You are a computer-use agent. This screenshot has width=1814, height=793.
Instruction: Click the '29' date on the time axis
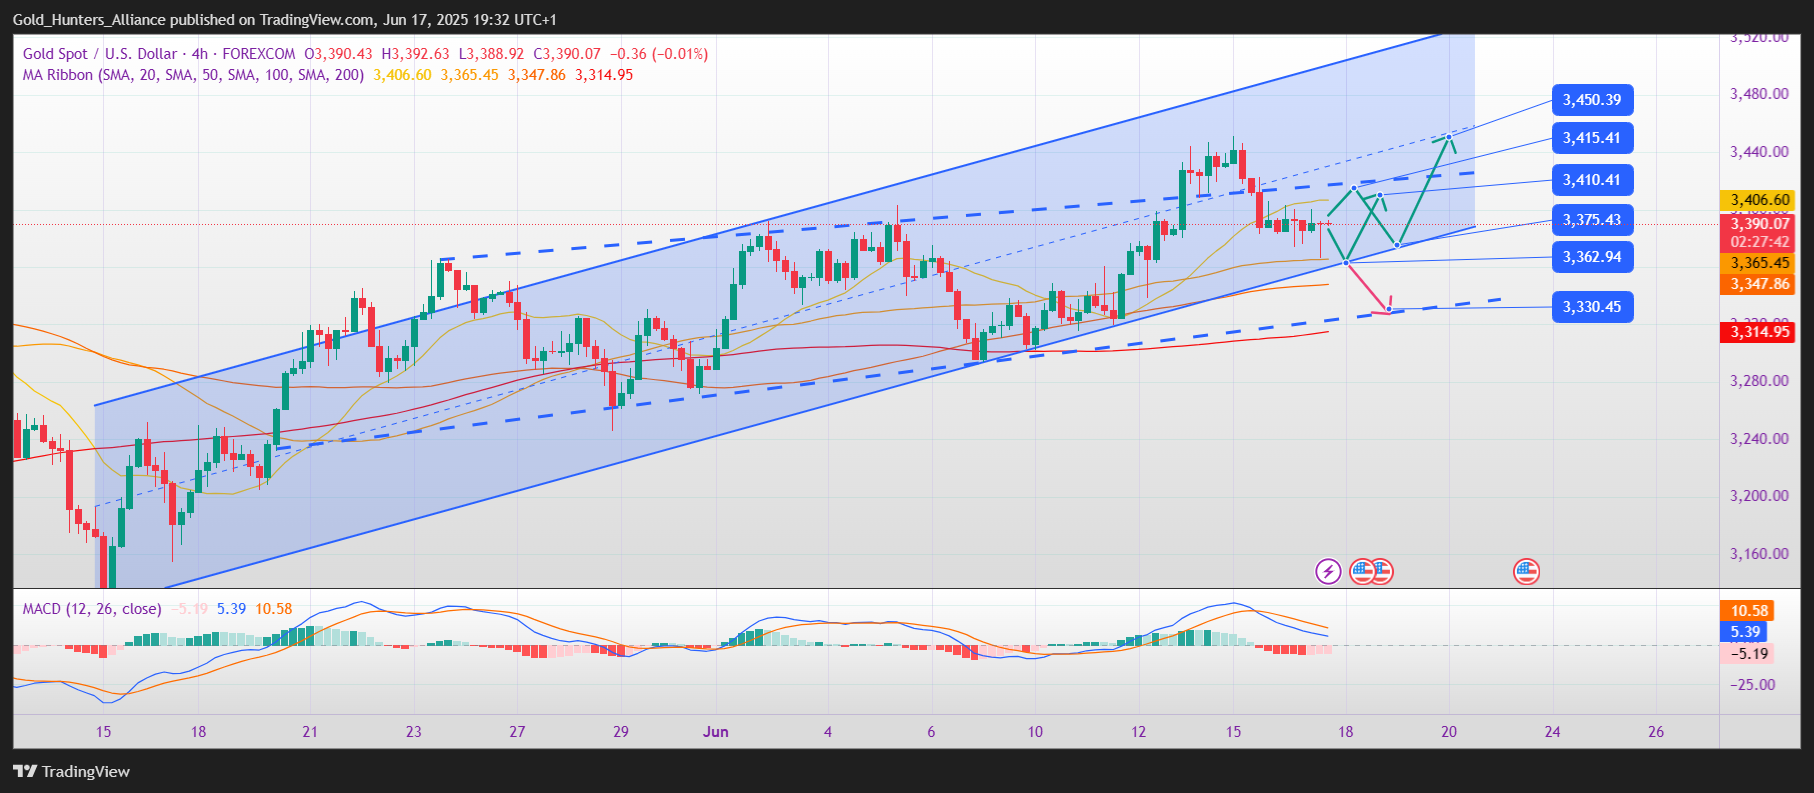pyautogui.click(x=621, y=732)
